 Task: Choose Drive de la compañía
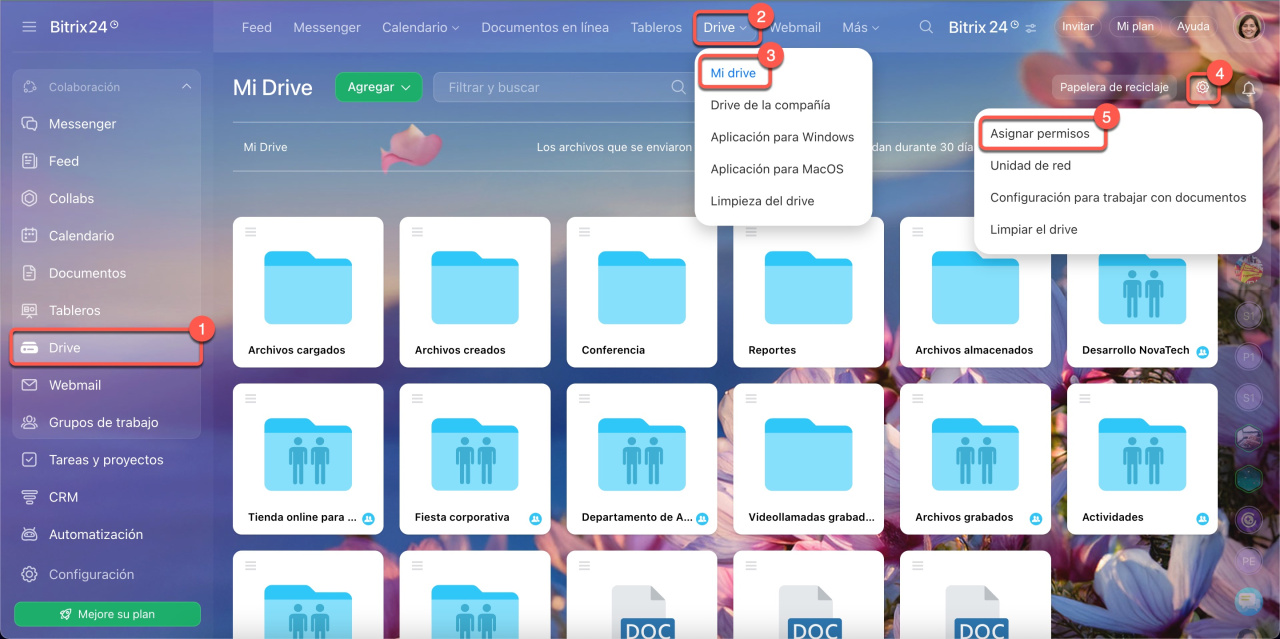(770, 105)
